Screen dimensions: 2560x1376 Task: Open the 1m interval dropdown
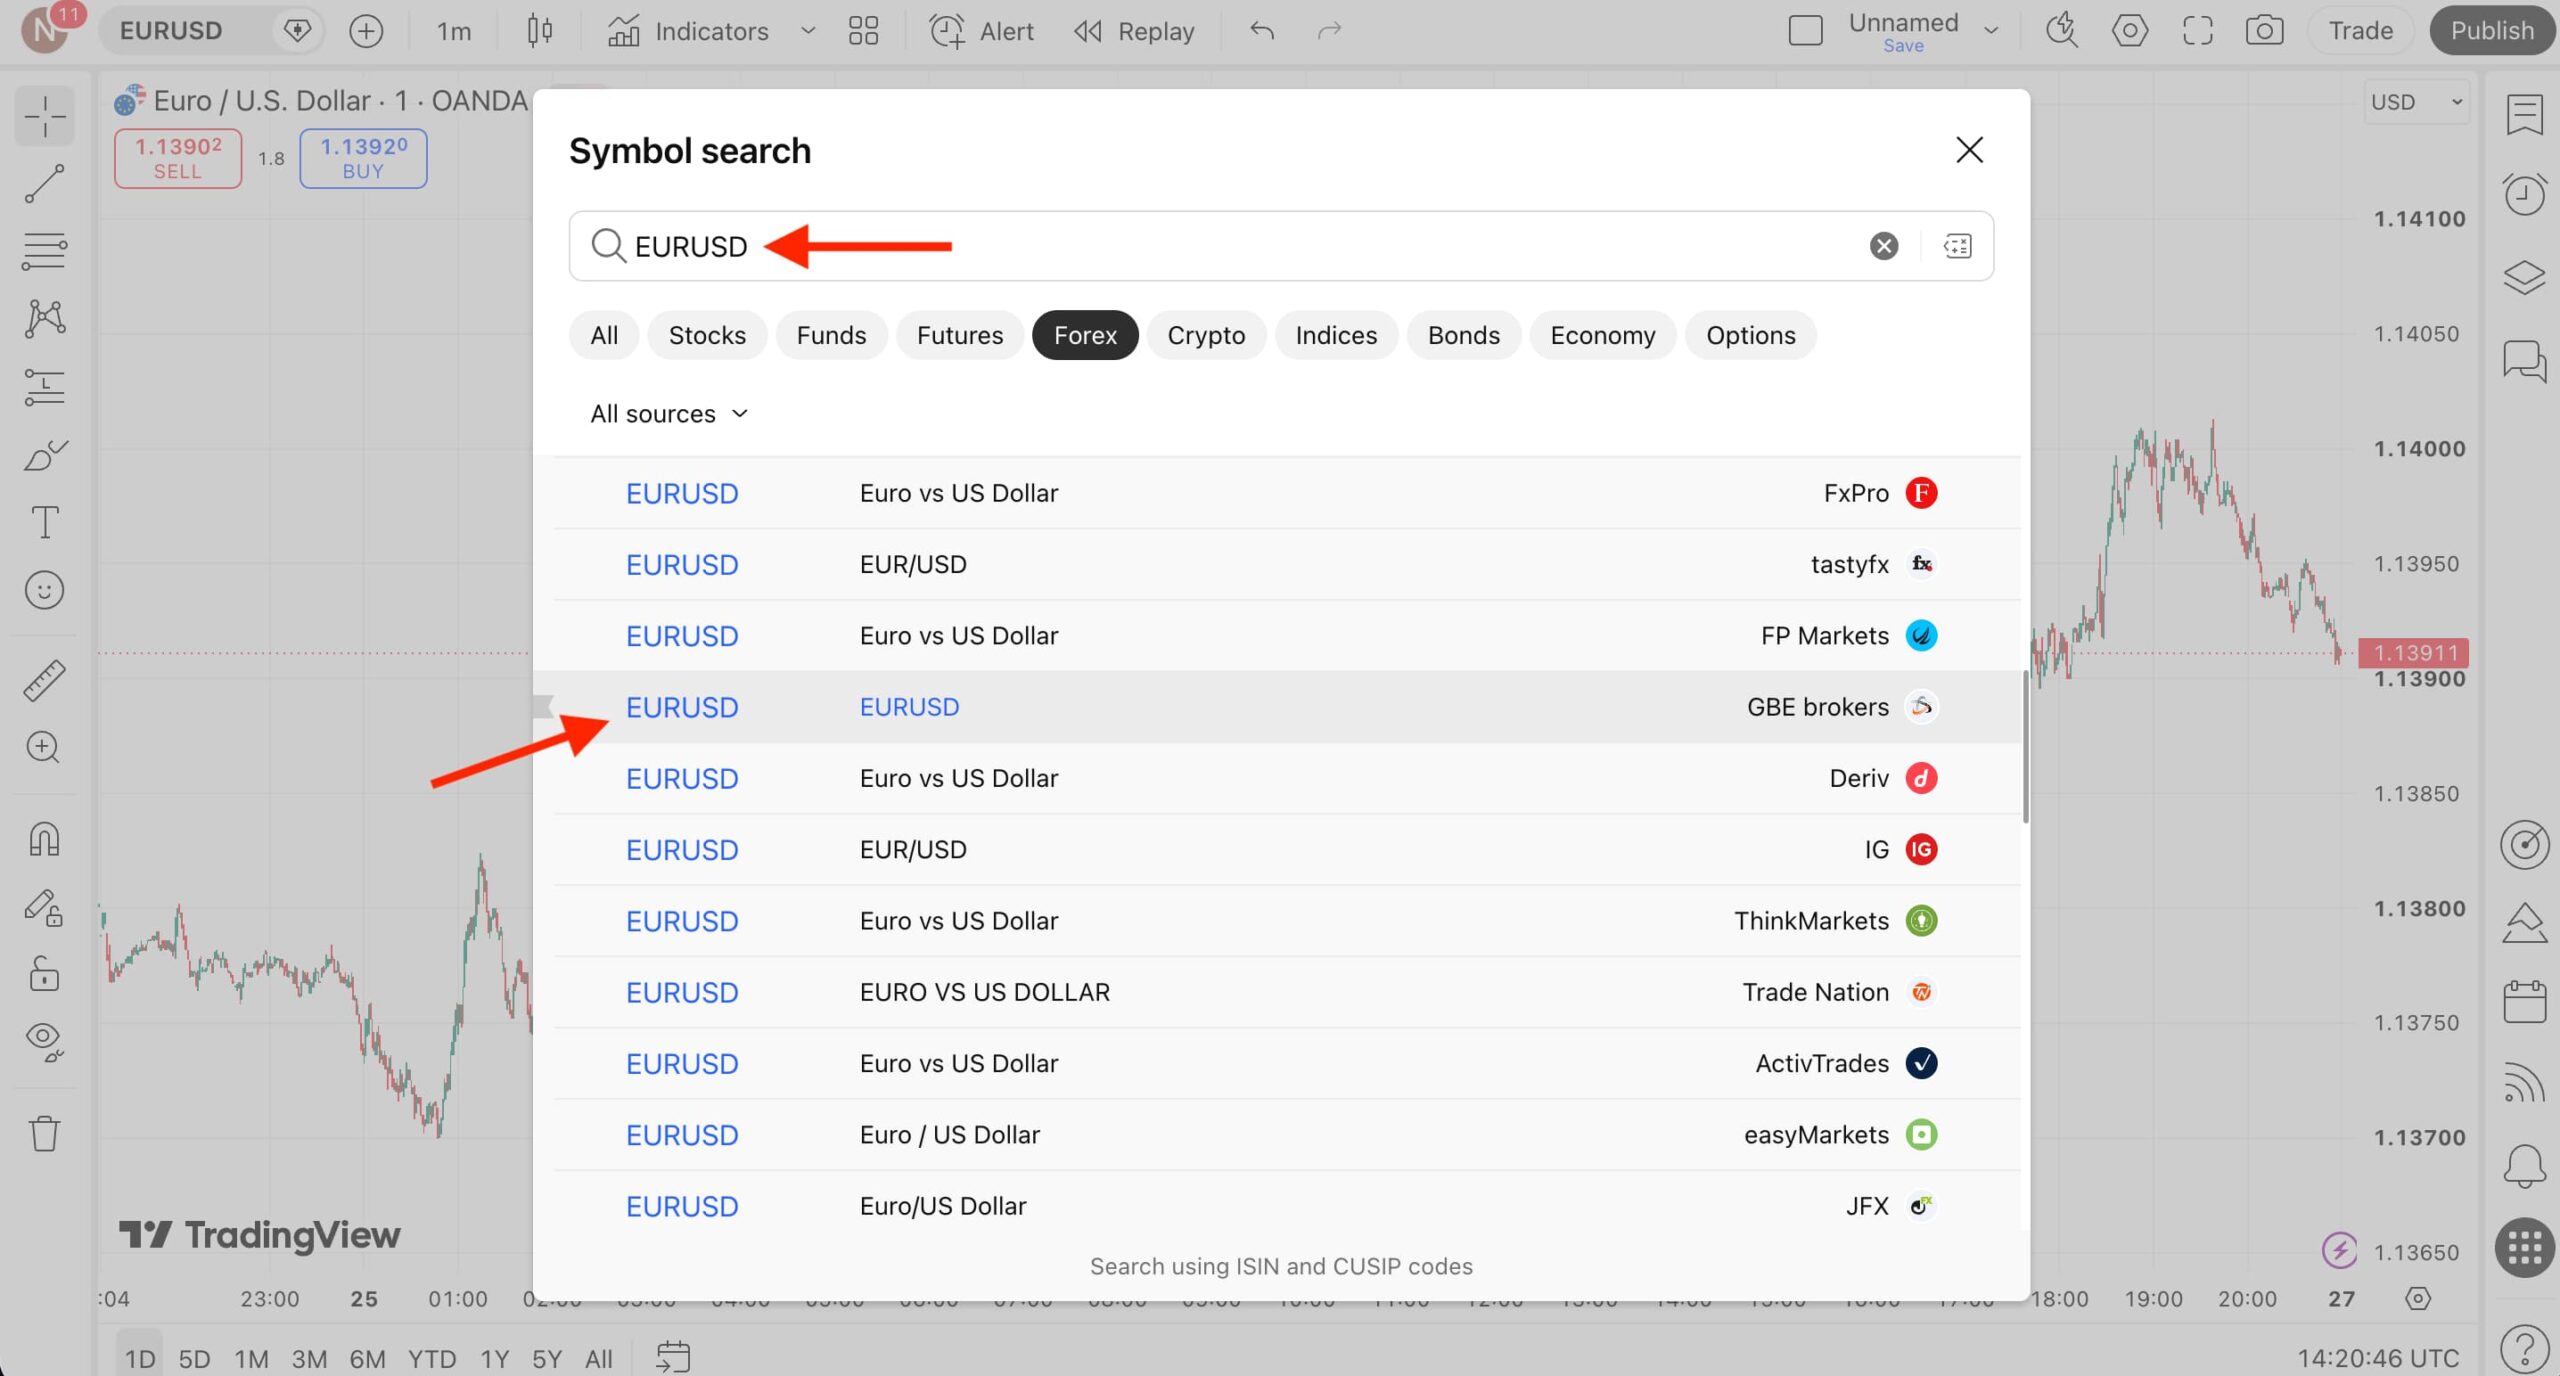[x=454, y=31]
